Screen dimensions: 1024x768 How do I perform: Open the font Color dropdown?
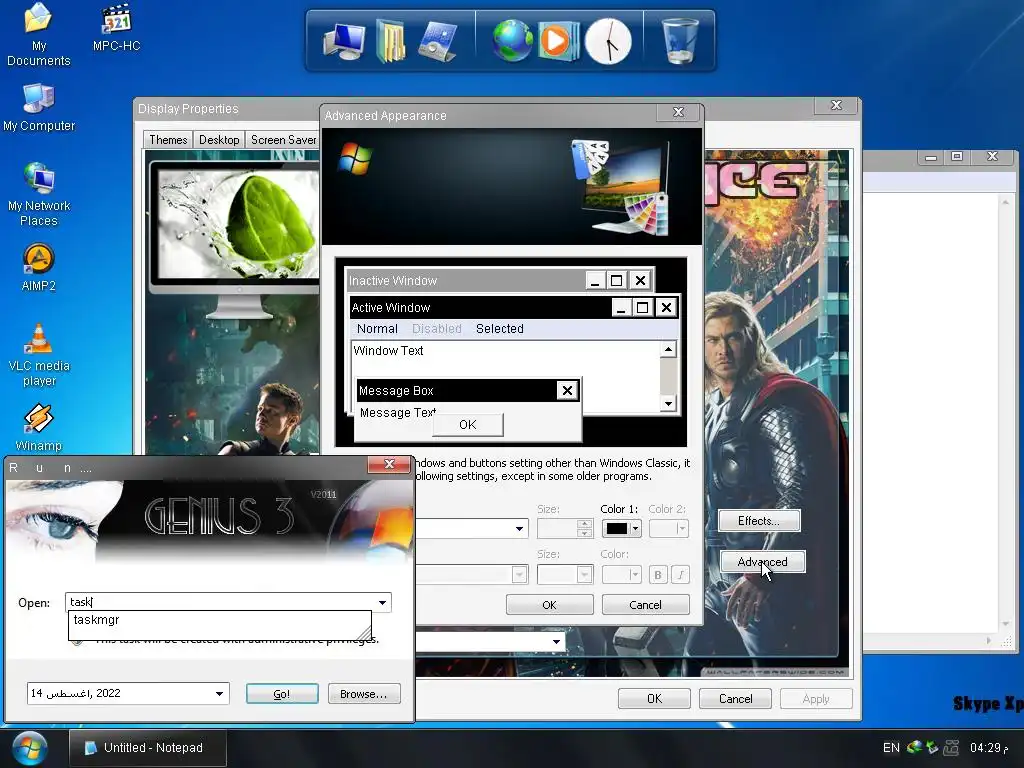621,575
